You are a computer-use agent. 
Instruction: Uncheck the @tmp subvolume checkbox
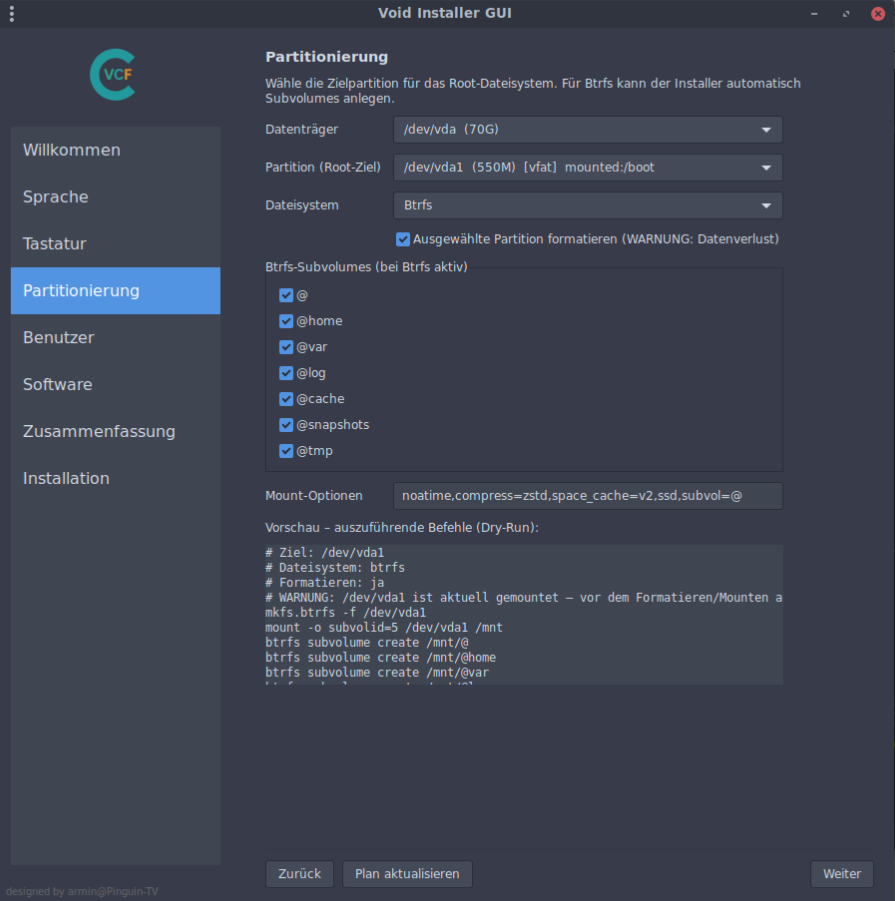tap(286, 451)
